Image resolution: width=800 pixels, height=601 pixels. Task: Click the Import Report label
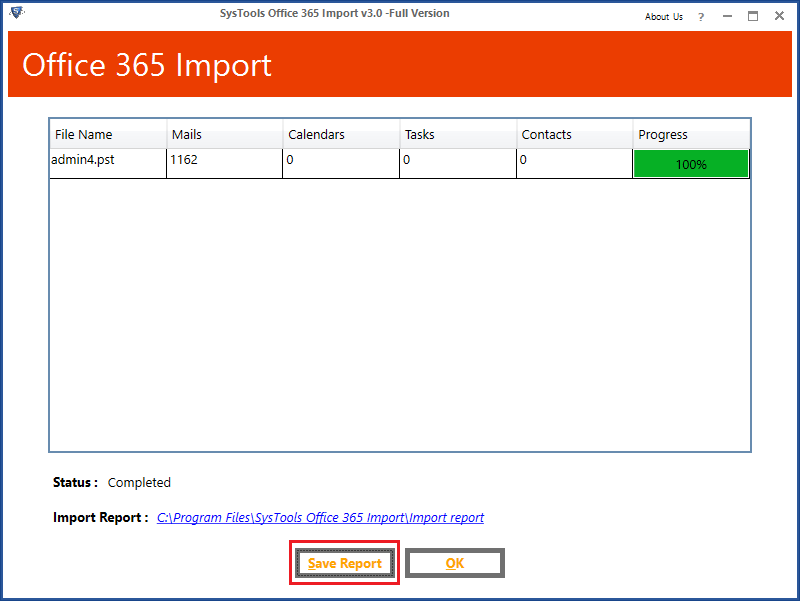(101, 517)
